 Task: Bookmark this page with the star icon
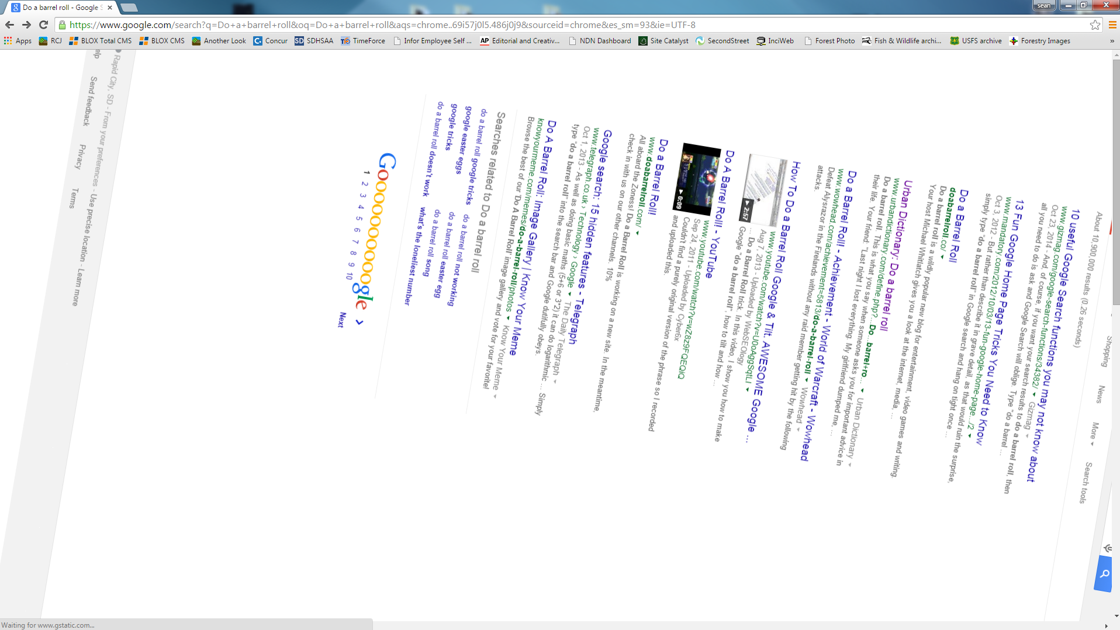pyautogui.click(x=1095, y=25)
